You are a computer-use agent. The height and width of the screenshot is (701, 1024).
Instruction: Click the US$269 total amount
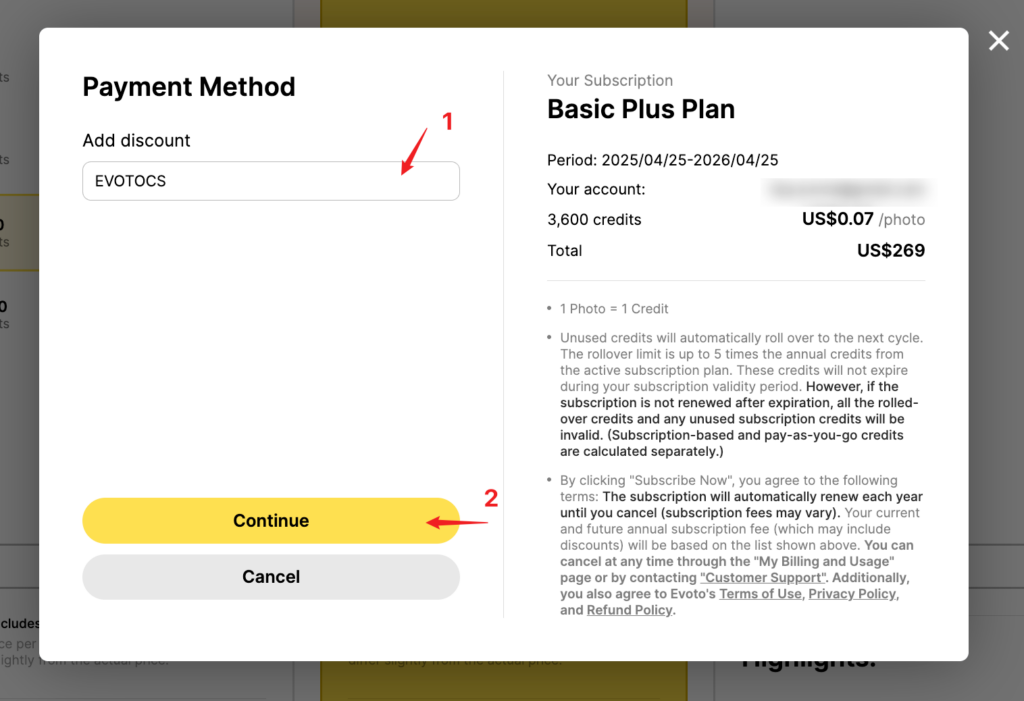[x=891, y=250]
